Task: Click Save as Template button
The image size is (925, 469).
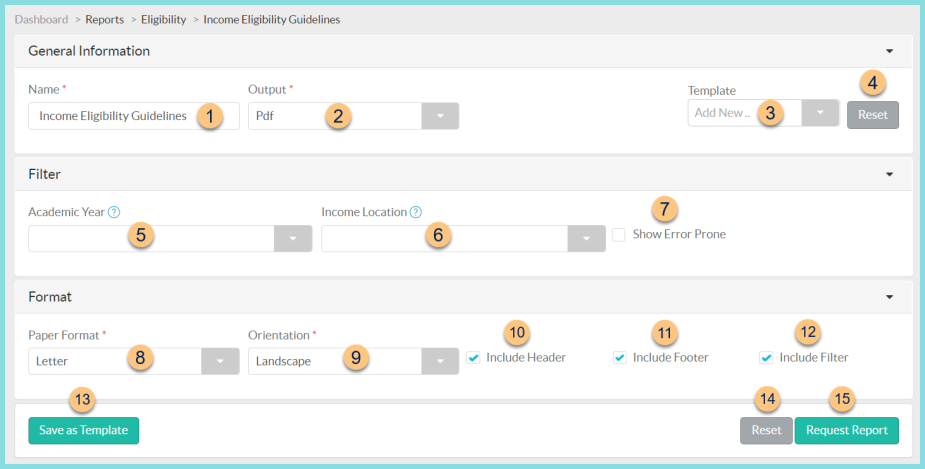Action: coord(84,431)
